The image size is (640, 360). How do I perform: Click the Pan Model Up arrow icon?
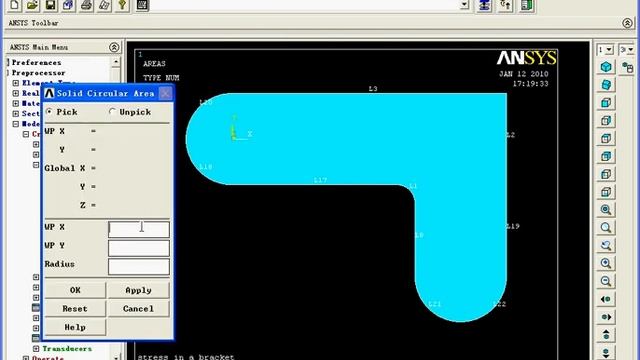point(606,335)
